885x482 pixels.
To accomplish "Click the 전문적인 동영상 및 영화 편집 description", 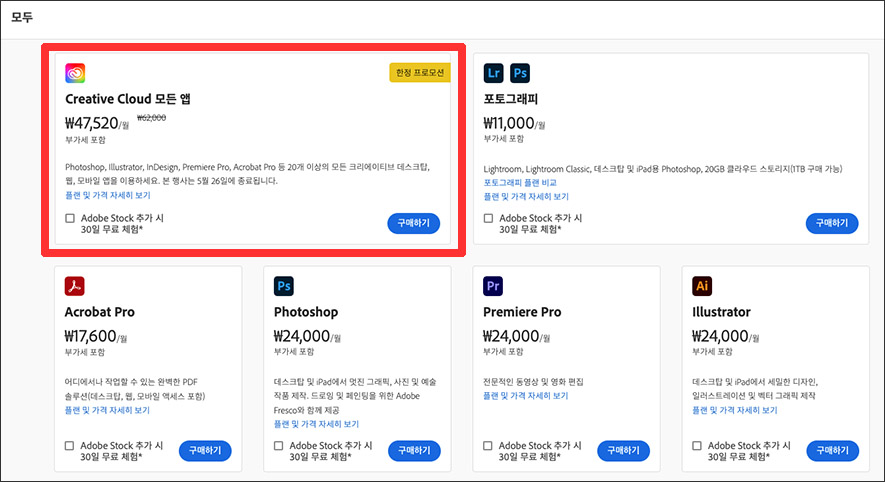I will [533, 382].
